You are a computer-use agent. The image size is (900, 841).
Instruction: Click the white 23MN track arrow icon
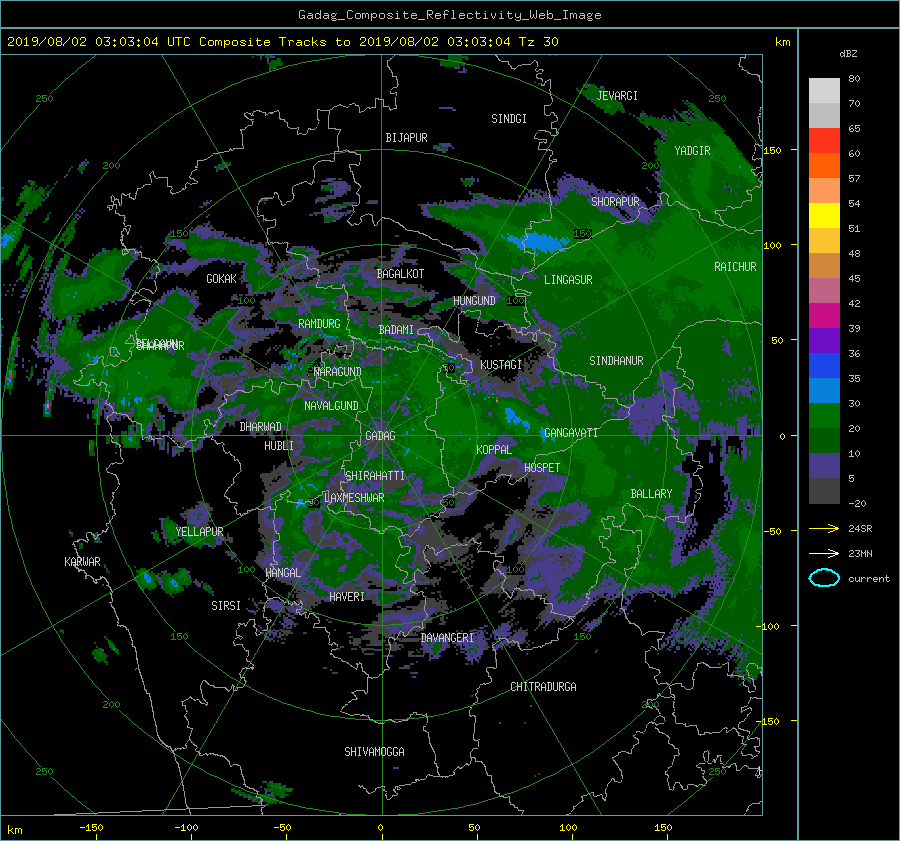[824, 553]
